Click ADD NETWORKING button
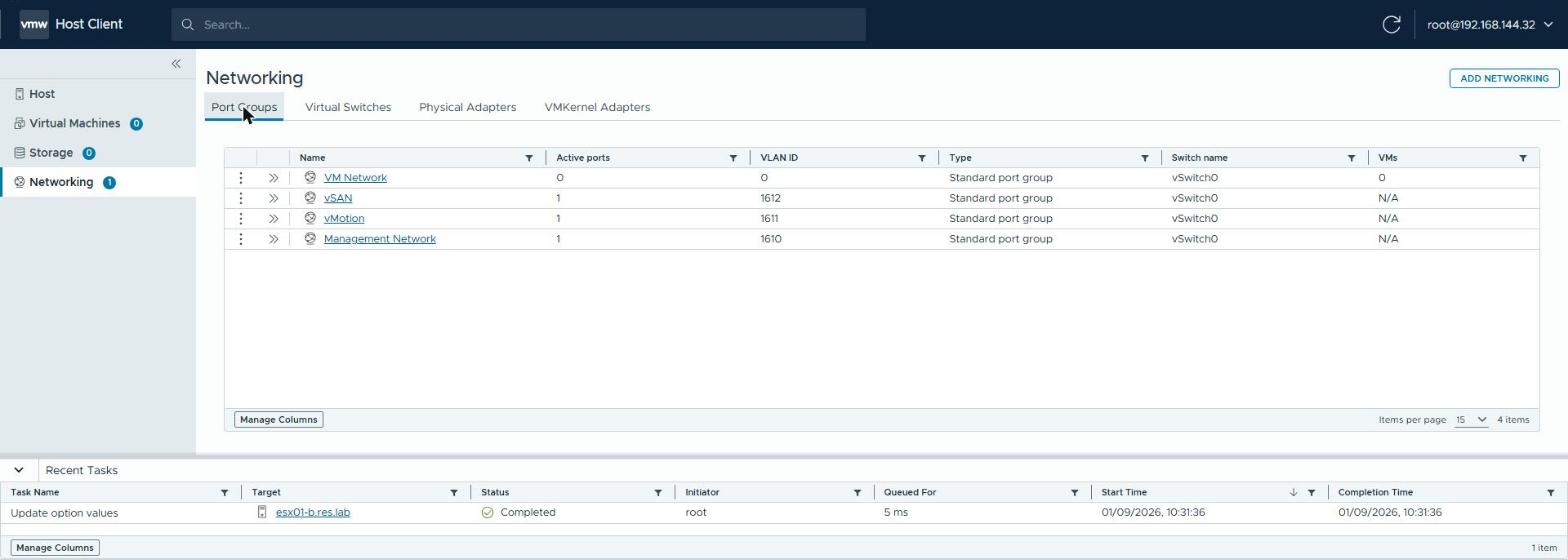Screen dimensions: 1568x559 pos(1504,78)
